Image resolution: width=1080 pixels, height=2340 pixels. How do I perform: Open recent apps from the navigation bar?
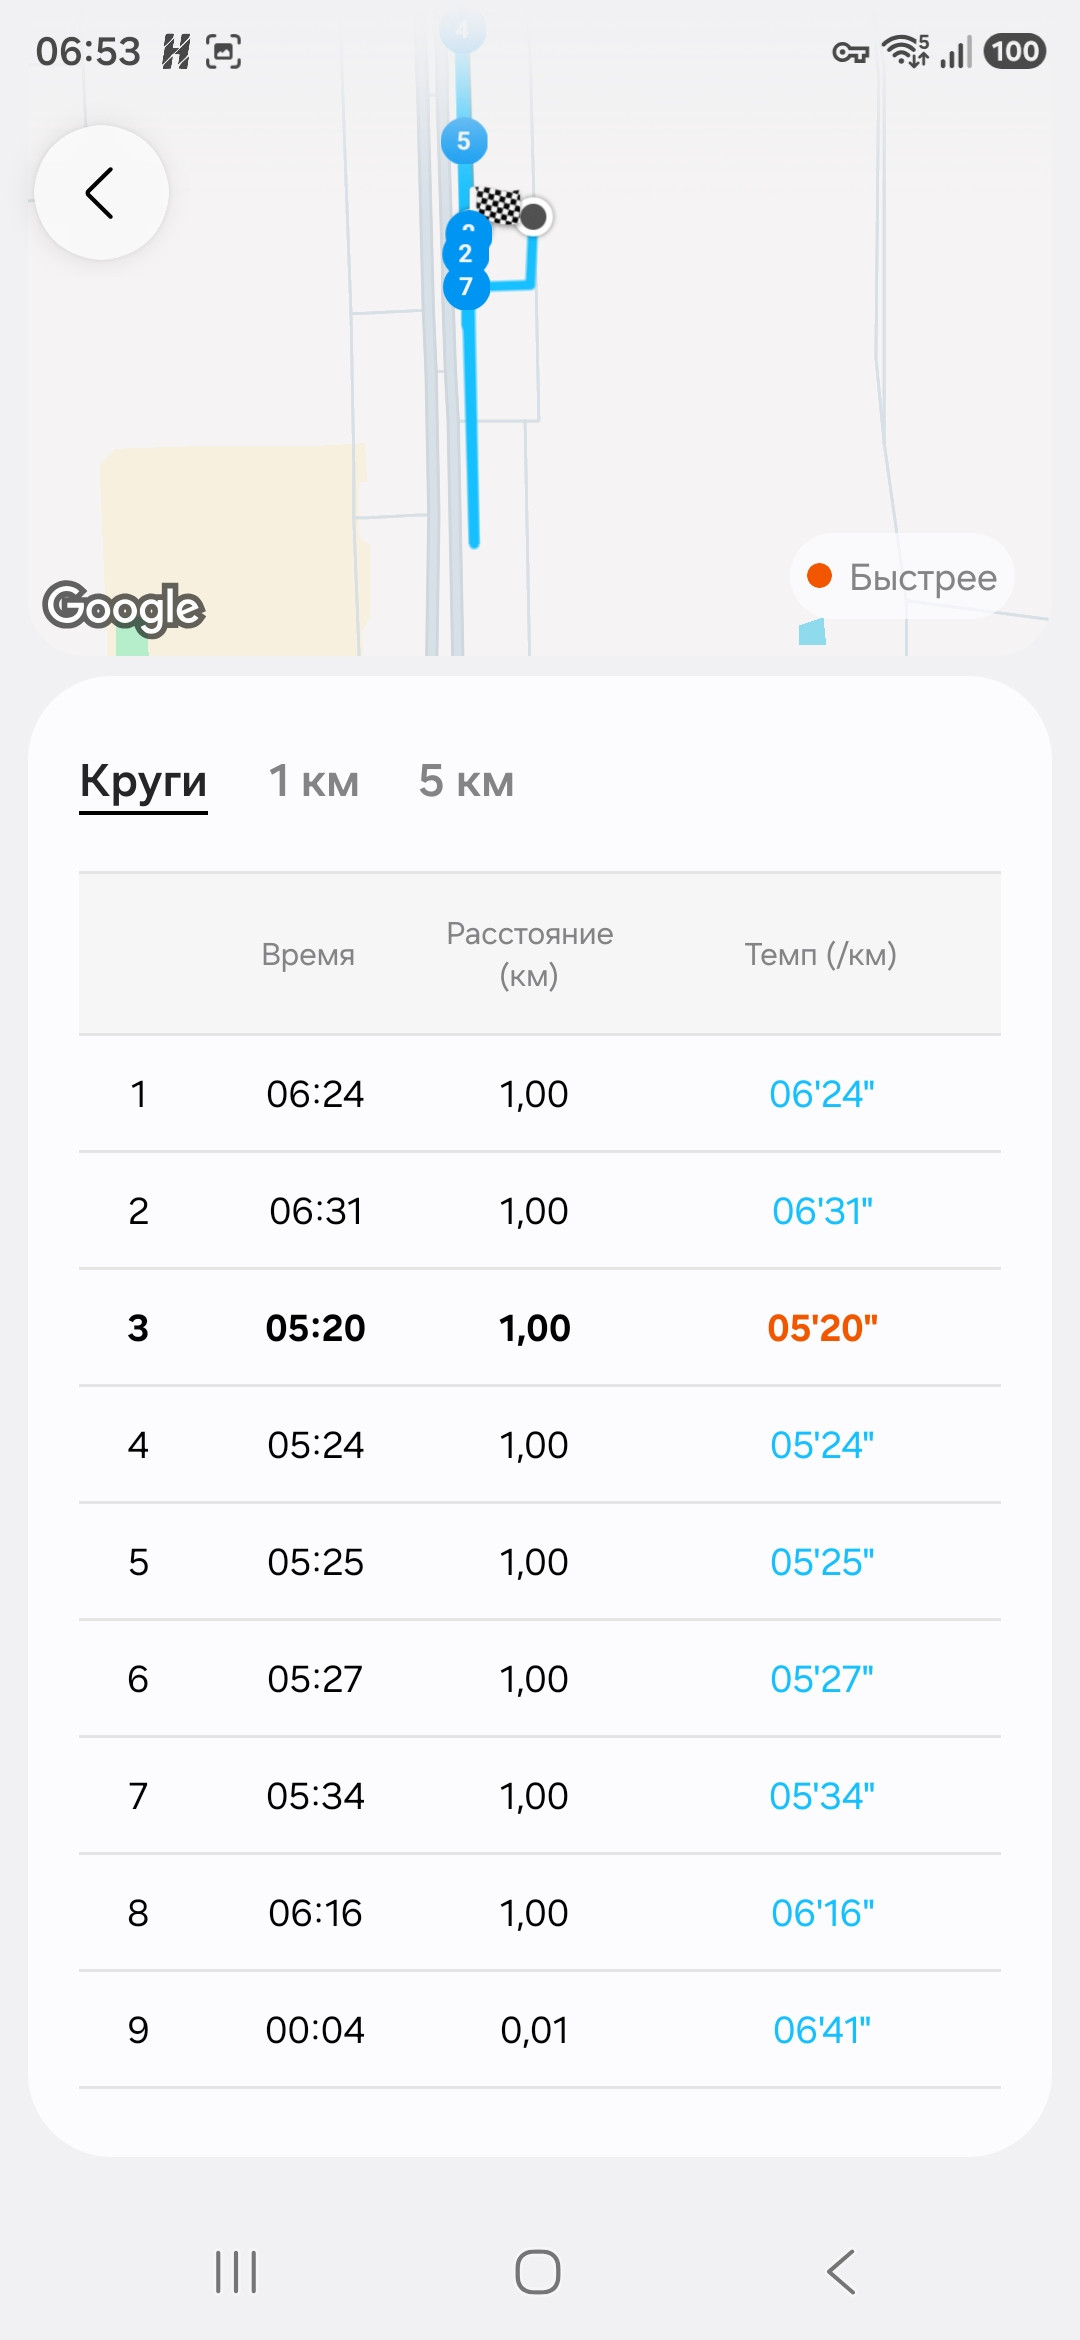(x=236, y=2272)
